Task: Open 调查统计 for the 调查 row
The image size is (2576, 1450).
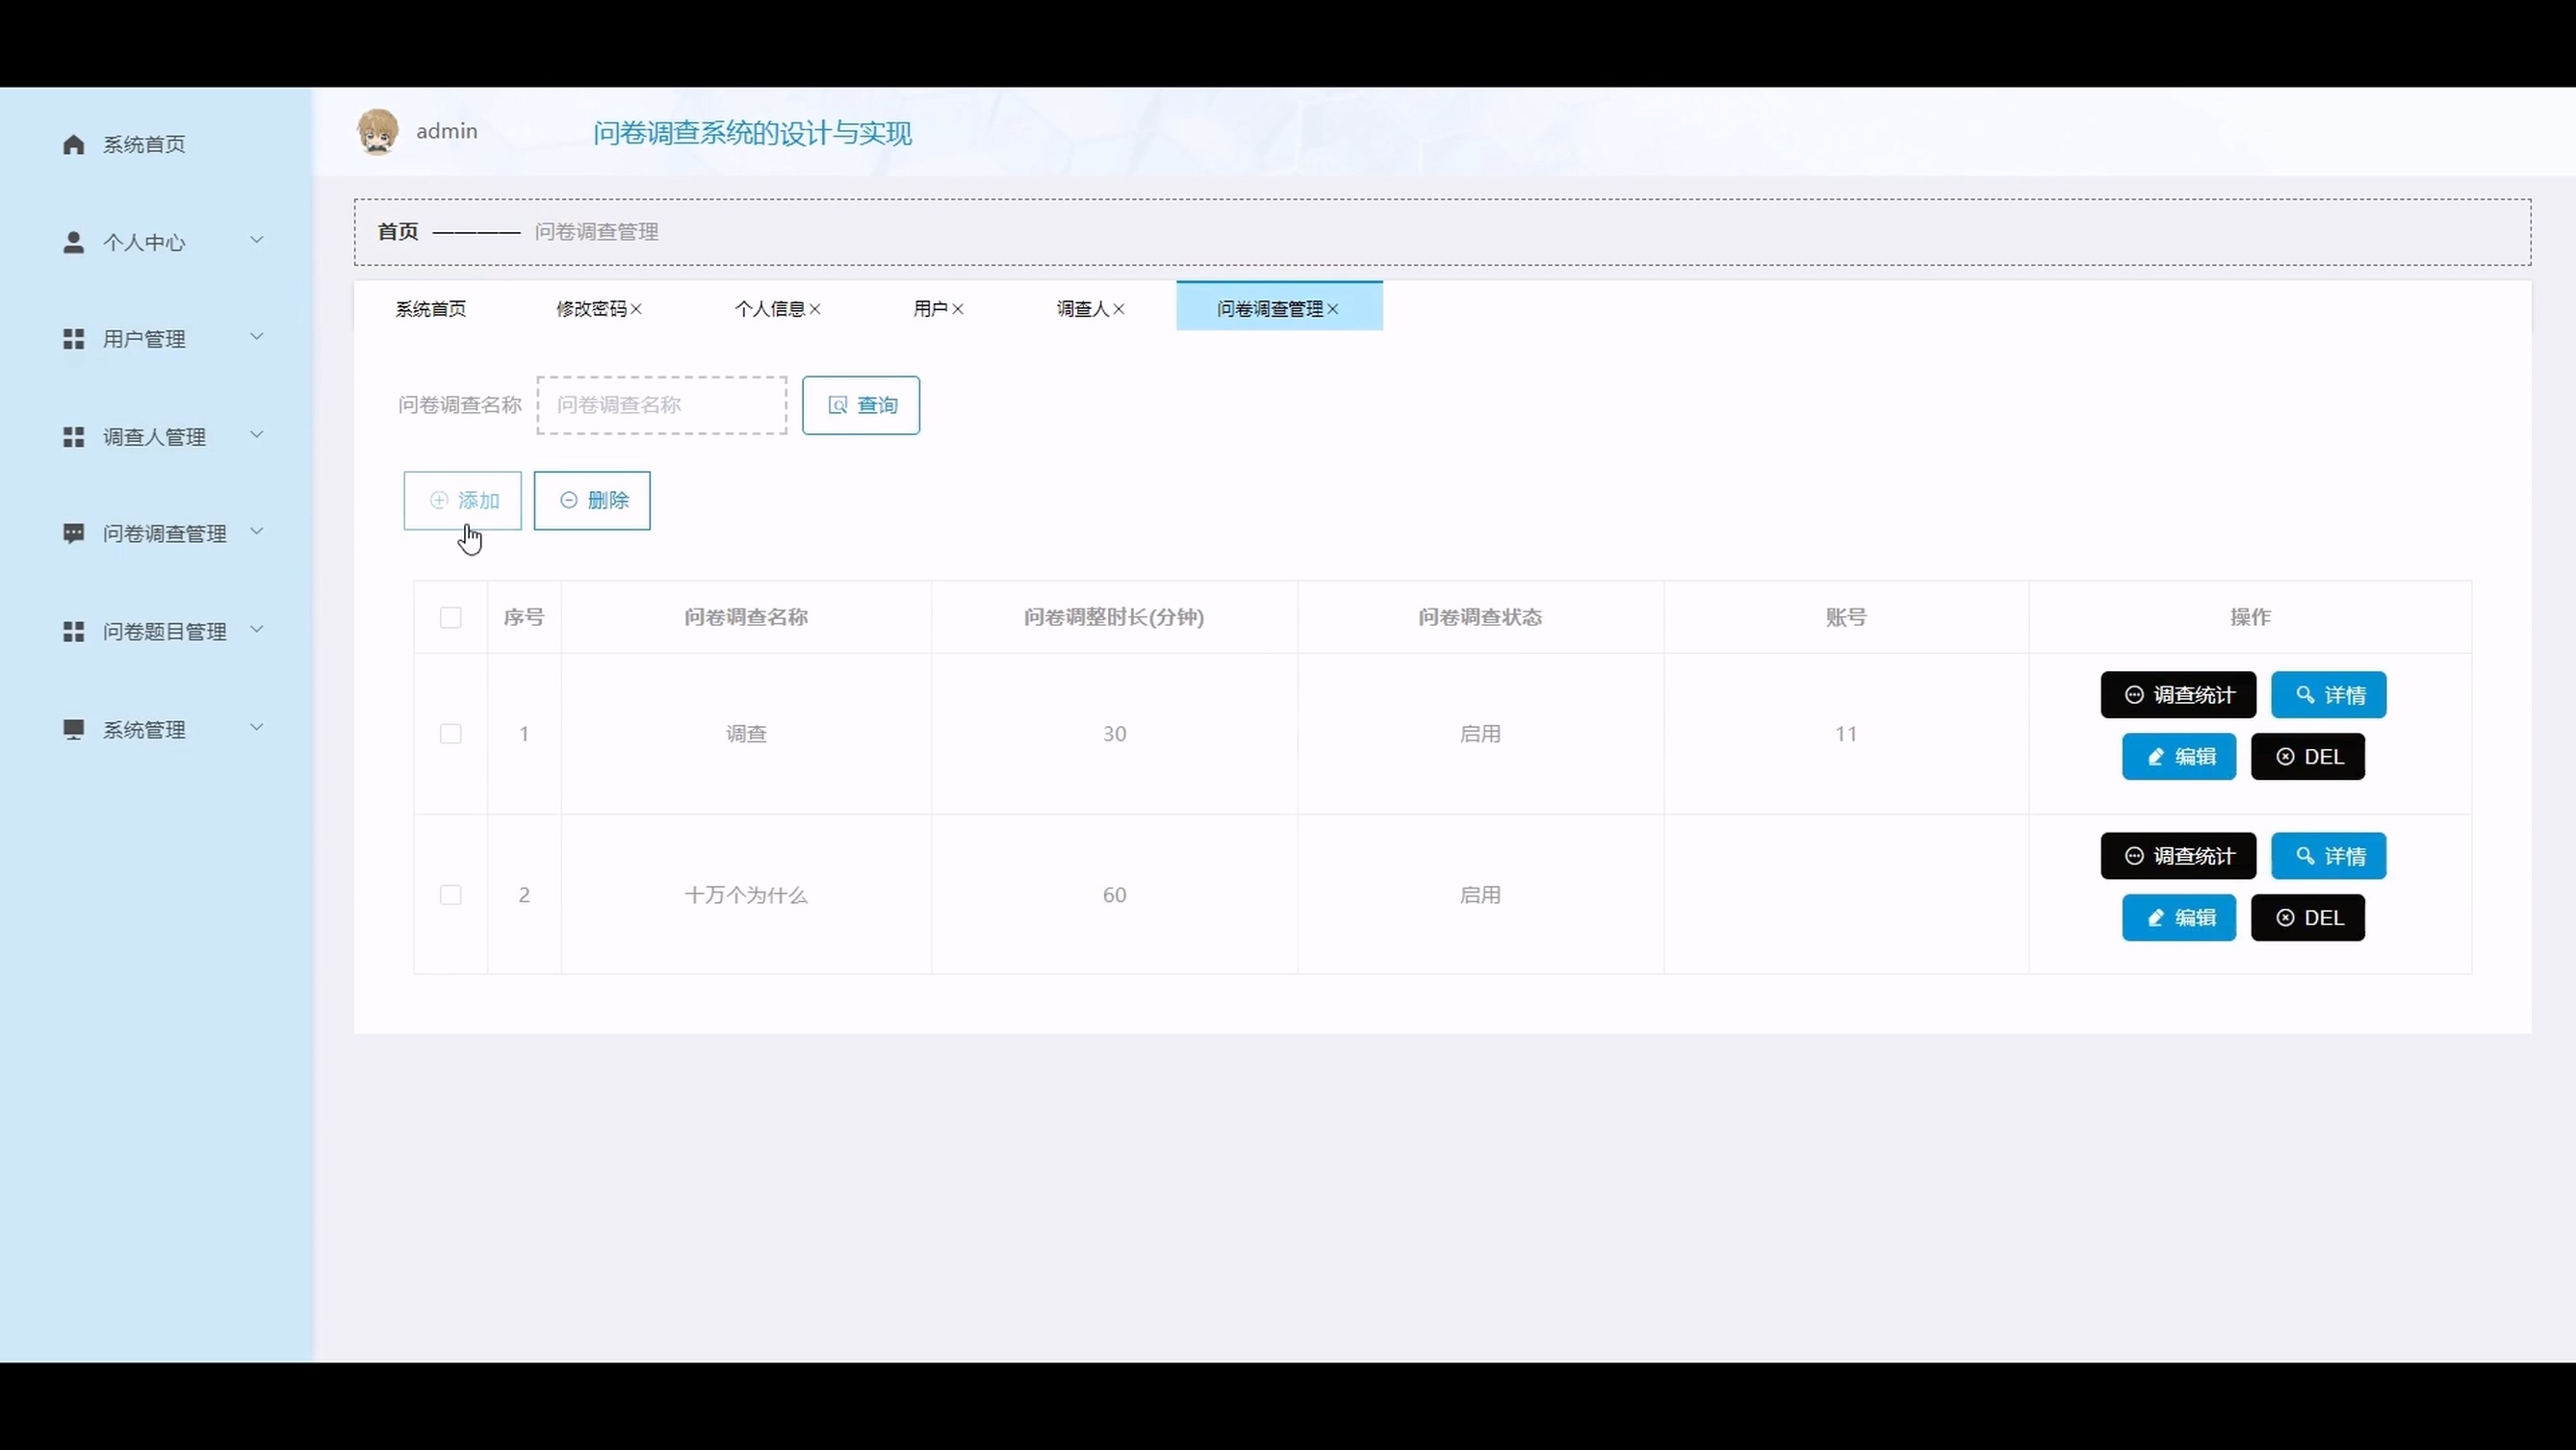Action: (x=2178, y=695)
